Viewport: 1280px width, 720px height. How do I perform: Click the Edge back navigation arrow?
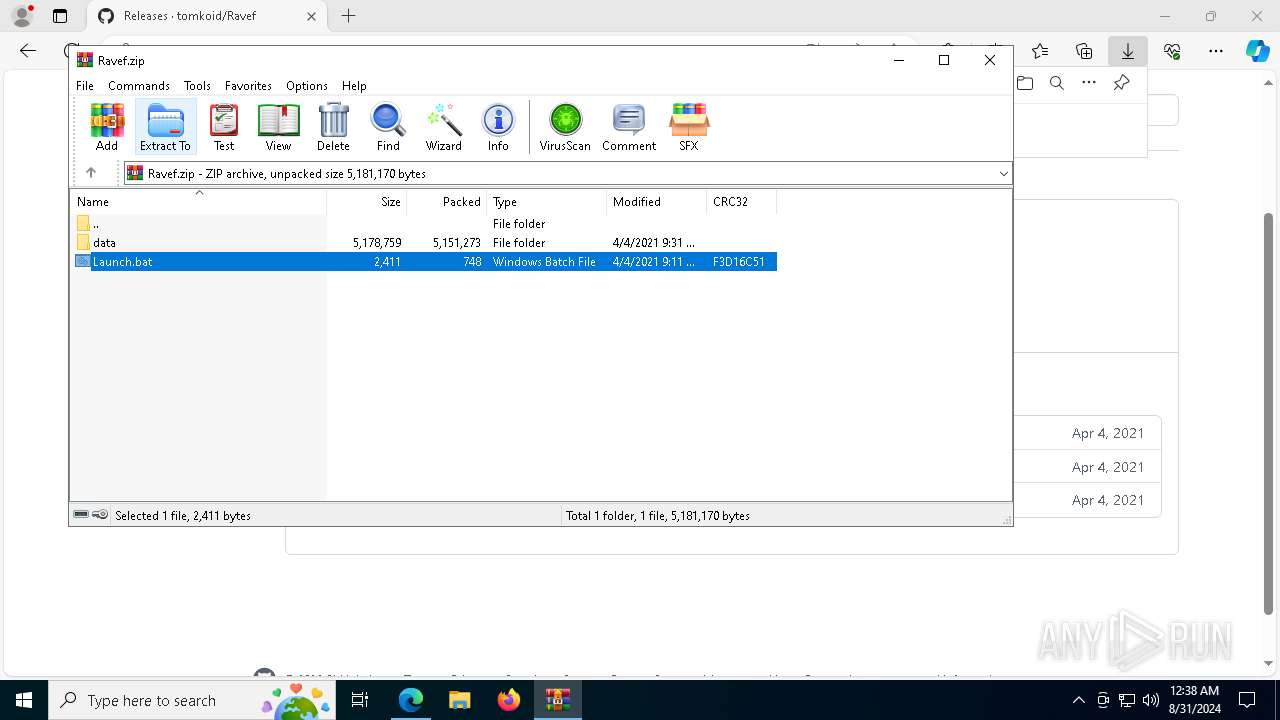28,51
